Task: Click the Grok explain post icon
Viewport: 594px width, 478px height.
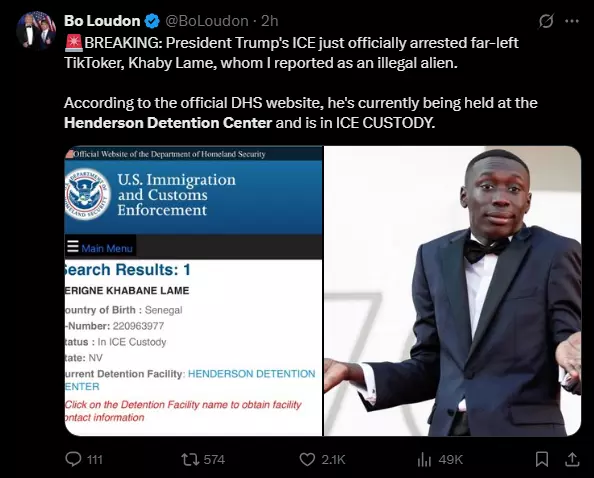Action: tap(546, 21)
